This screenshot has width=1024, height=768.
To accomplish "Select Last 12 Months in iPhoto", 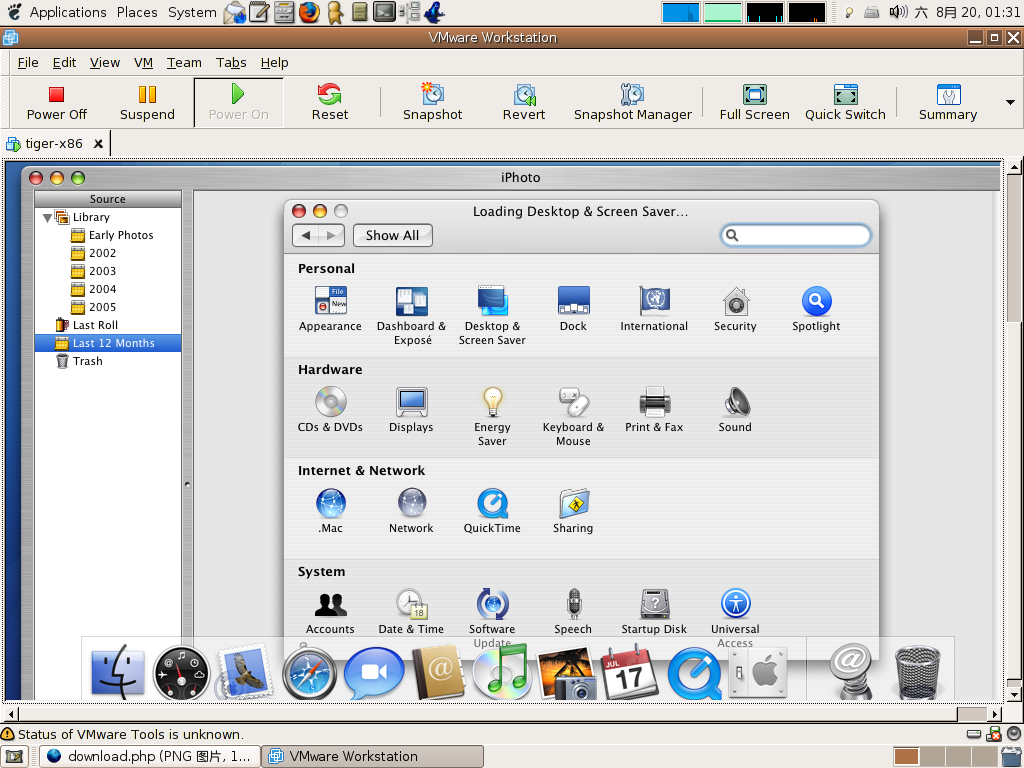I will (108, 343).
